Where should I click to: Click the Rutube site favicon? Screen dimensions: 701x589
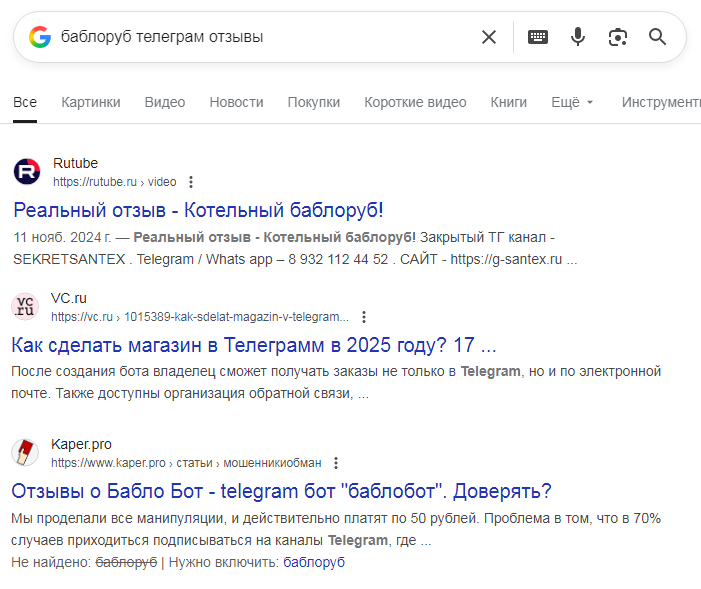(27, 172)
